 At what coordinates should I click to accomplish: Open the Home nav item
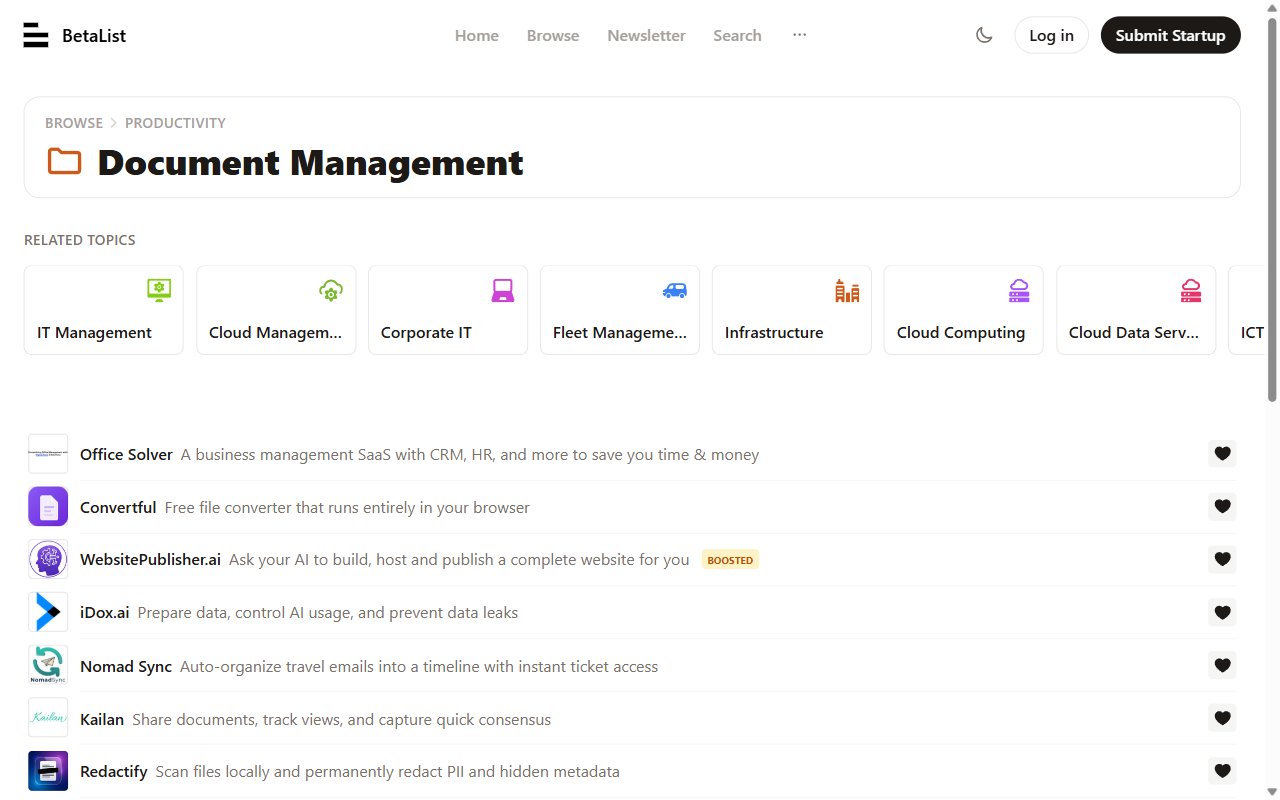click(477, 35)
